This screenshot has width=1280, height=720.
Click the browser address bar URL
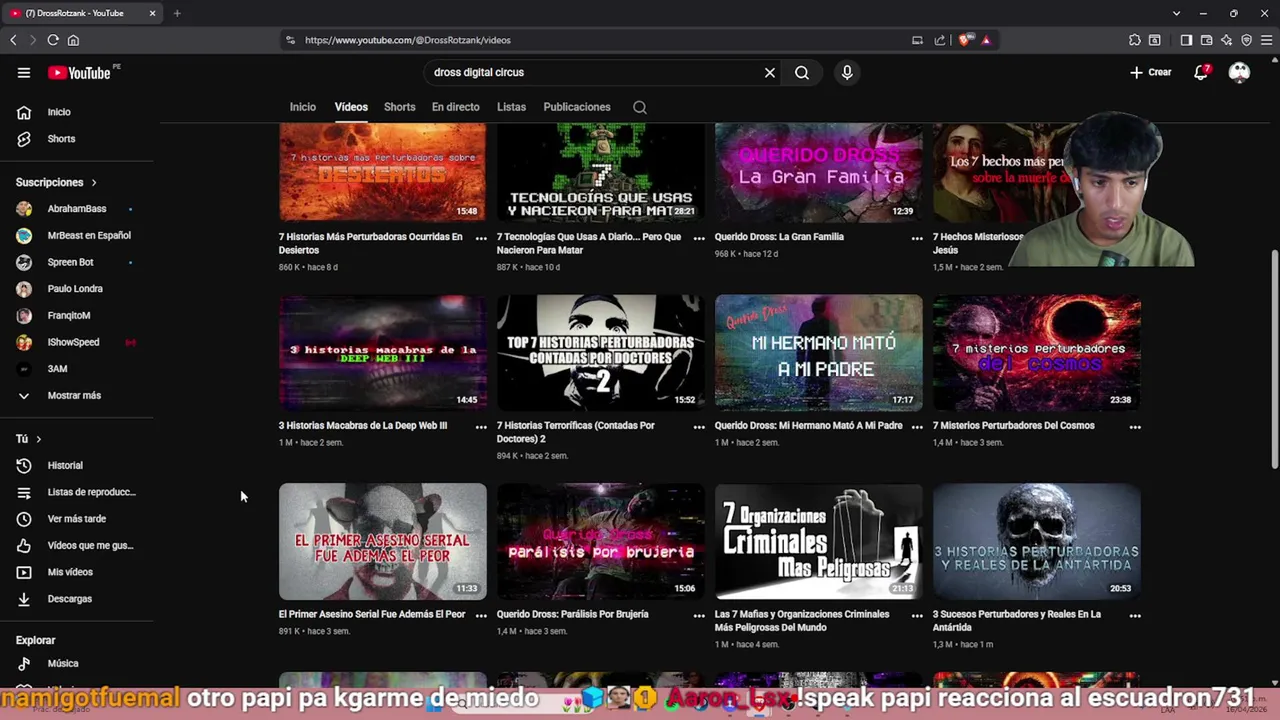408,40
